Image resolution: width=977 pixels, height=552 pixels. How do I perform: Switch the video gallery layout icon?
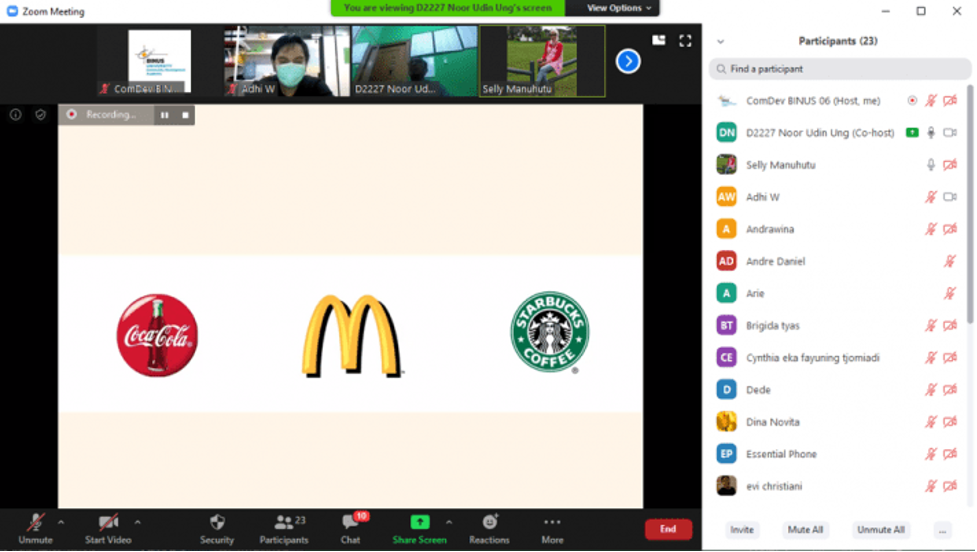(x=659, y=40)
